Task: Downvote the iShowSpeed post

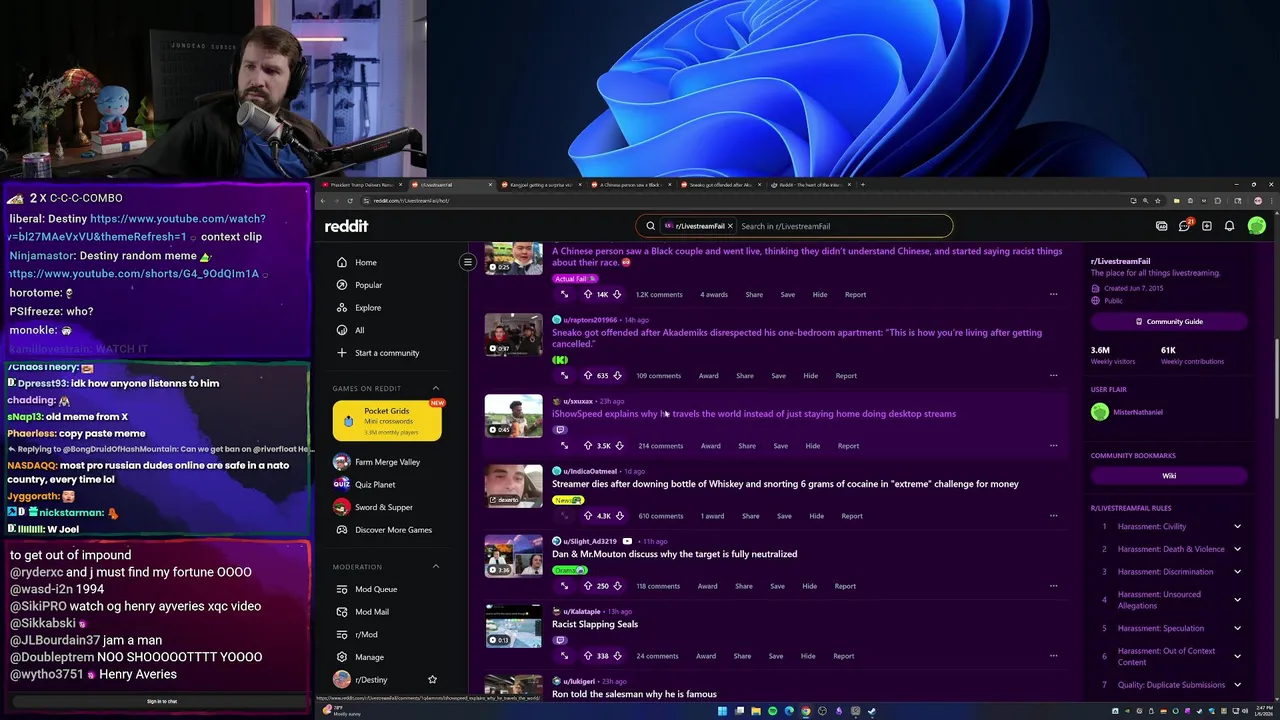Action: pos(619,446)
